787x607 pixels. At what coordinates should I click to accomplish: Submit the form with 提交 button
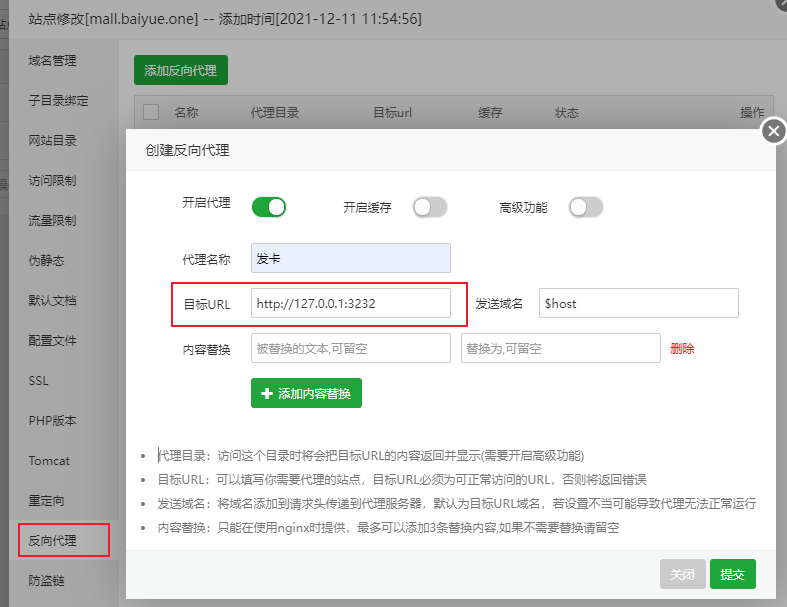(x=732, y=574)
